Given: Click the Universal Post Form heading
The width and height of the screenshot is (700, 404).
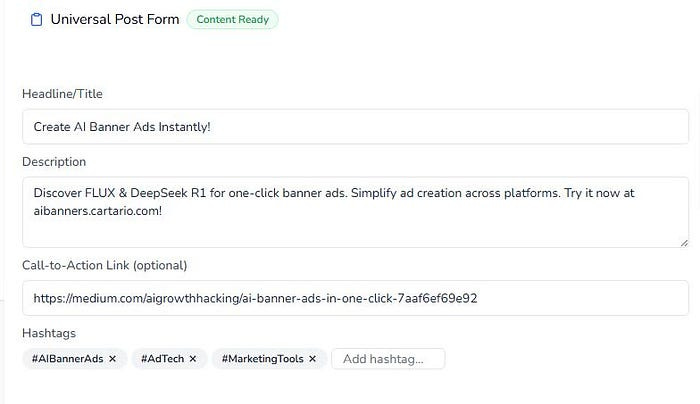Looking at the screenshot, I should (115, 19).
